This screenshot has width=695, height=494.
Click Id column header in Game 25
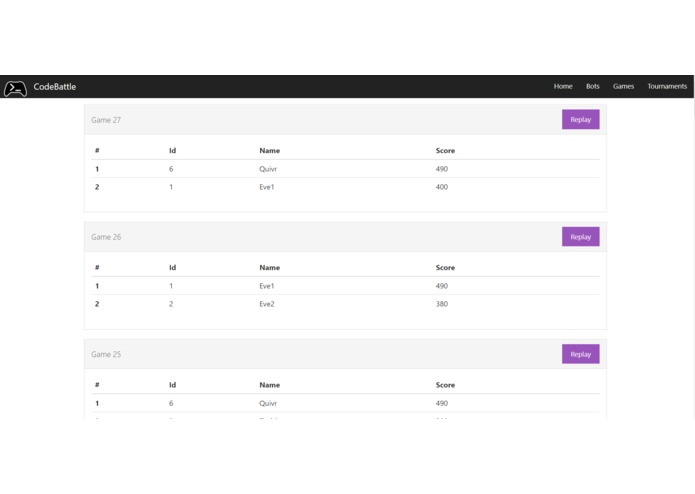pos(172,385)
